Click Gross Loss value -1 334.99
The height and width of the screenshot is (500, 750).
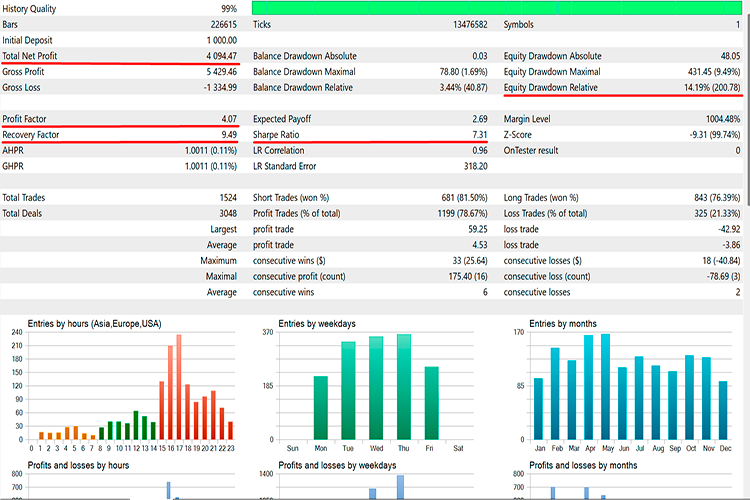pyautogui.click(x=220, y=88)
